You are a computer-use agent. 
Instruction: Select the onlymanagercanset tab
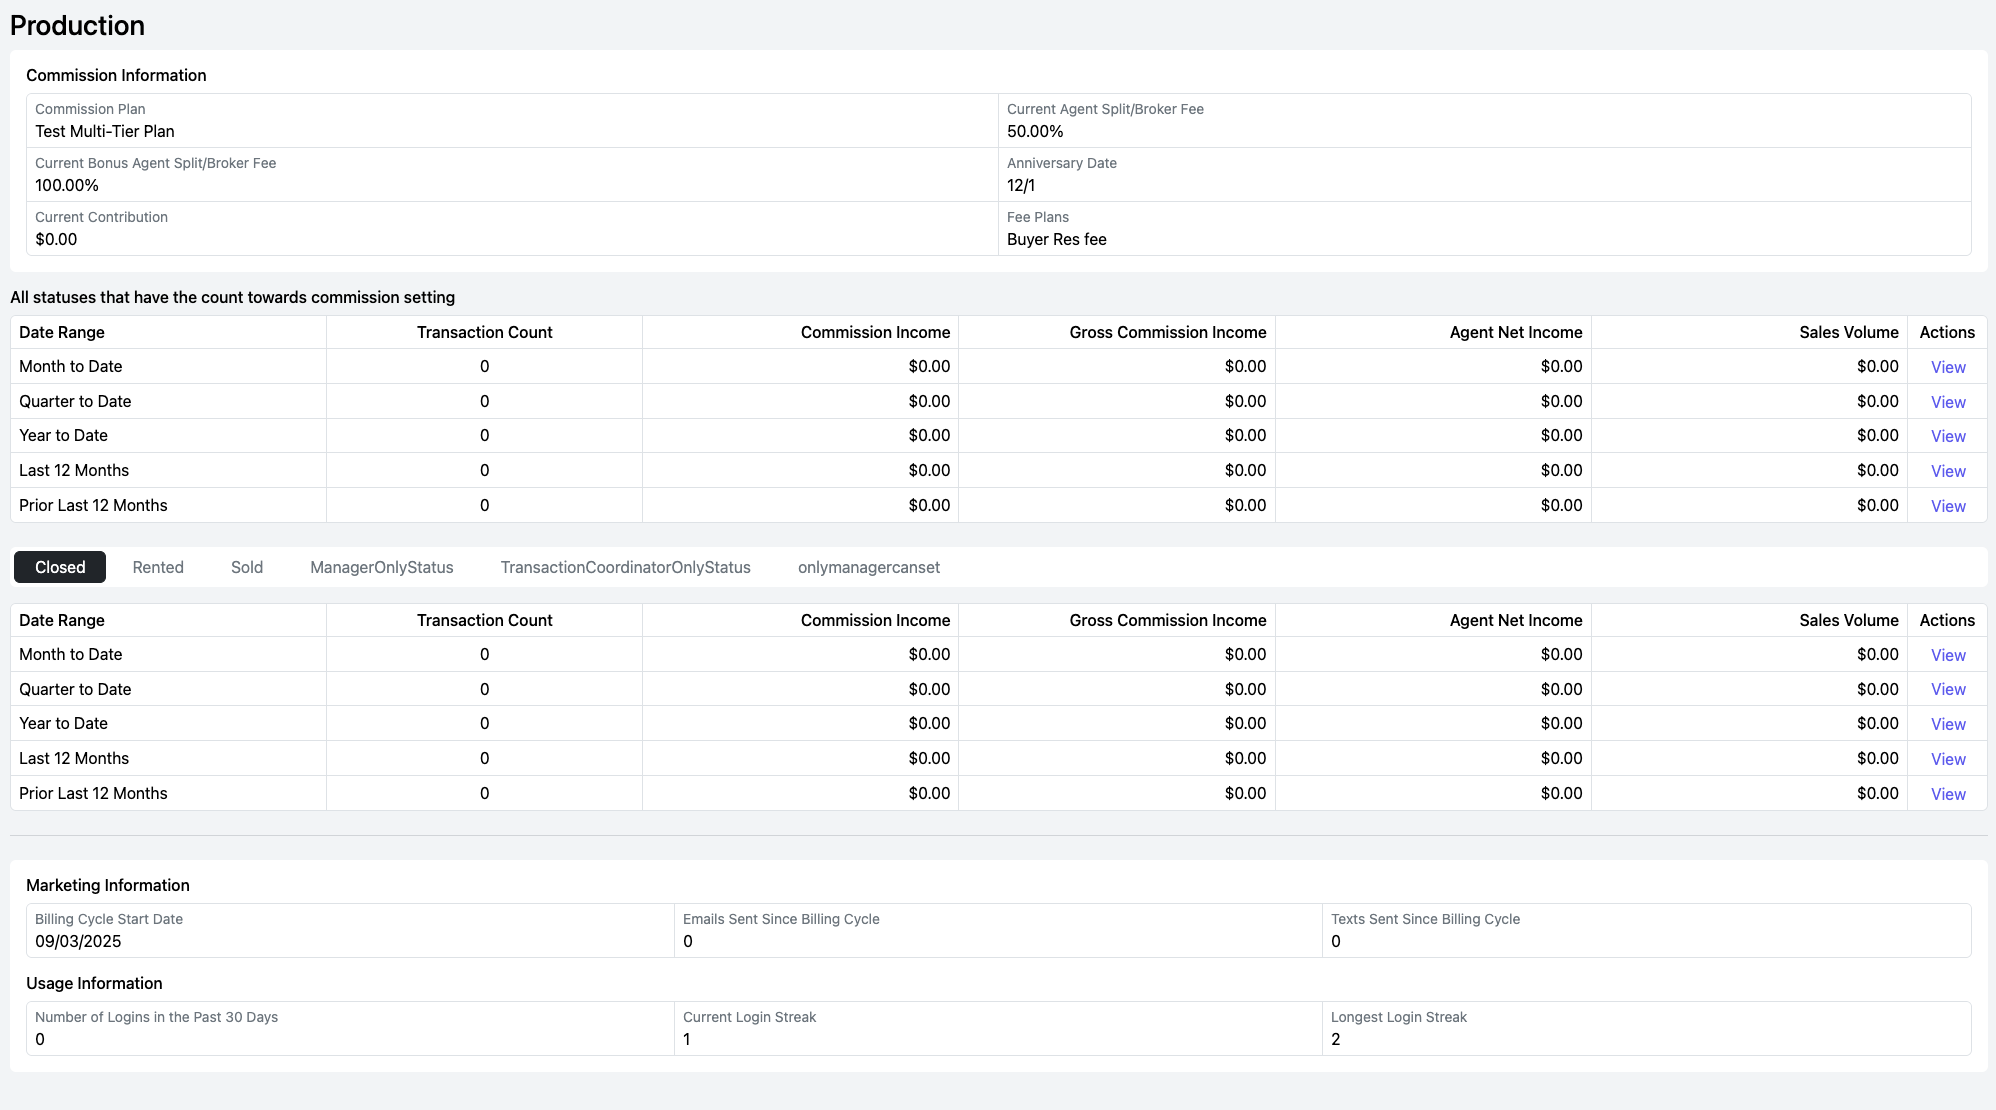click(x=868, y=567)
